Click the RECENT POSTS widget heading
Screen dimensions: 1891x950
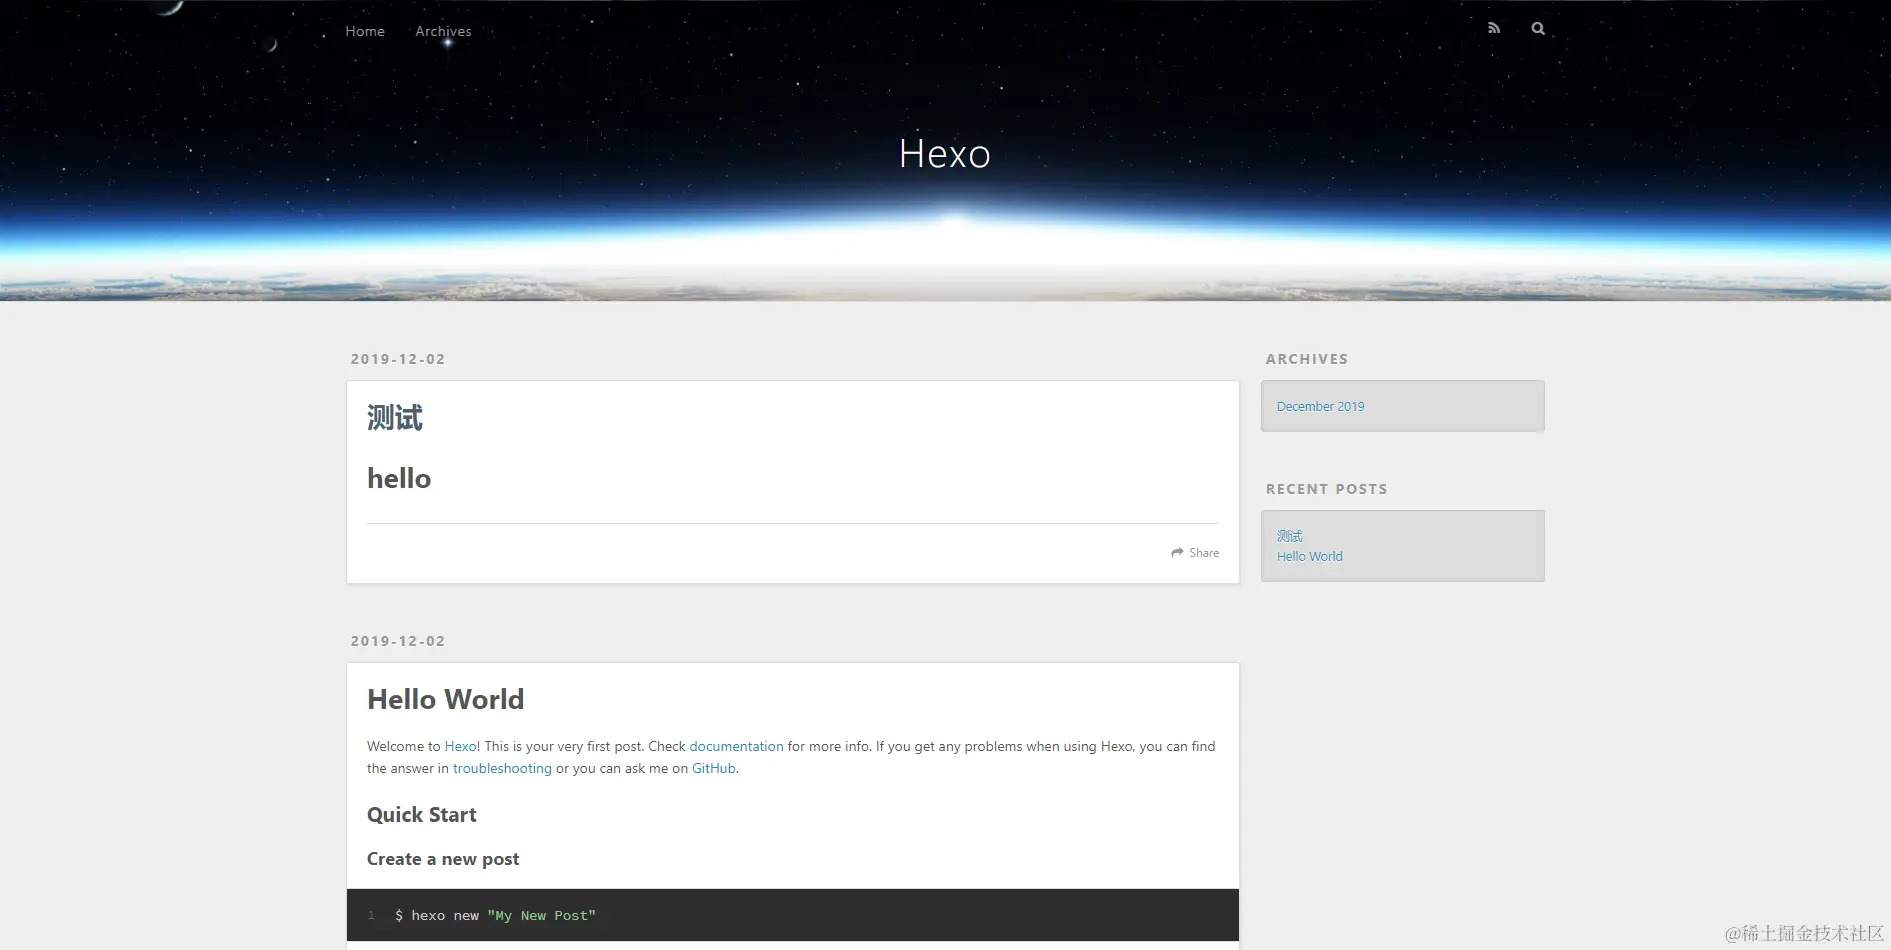click(x=1326, y=489)
